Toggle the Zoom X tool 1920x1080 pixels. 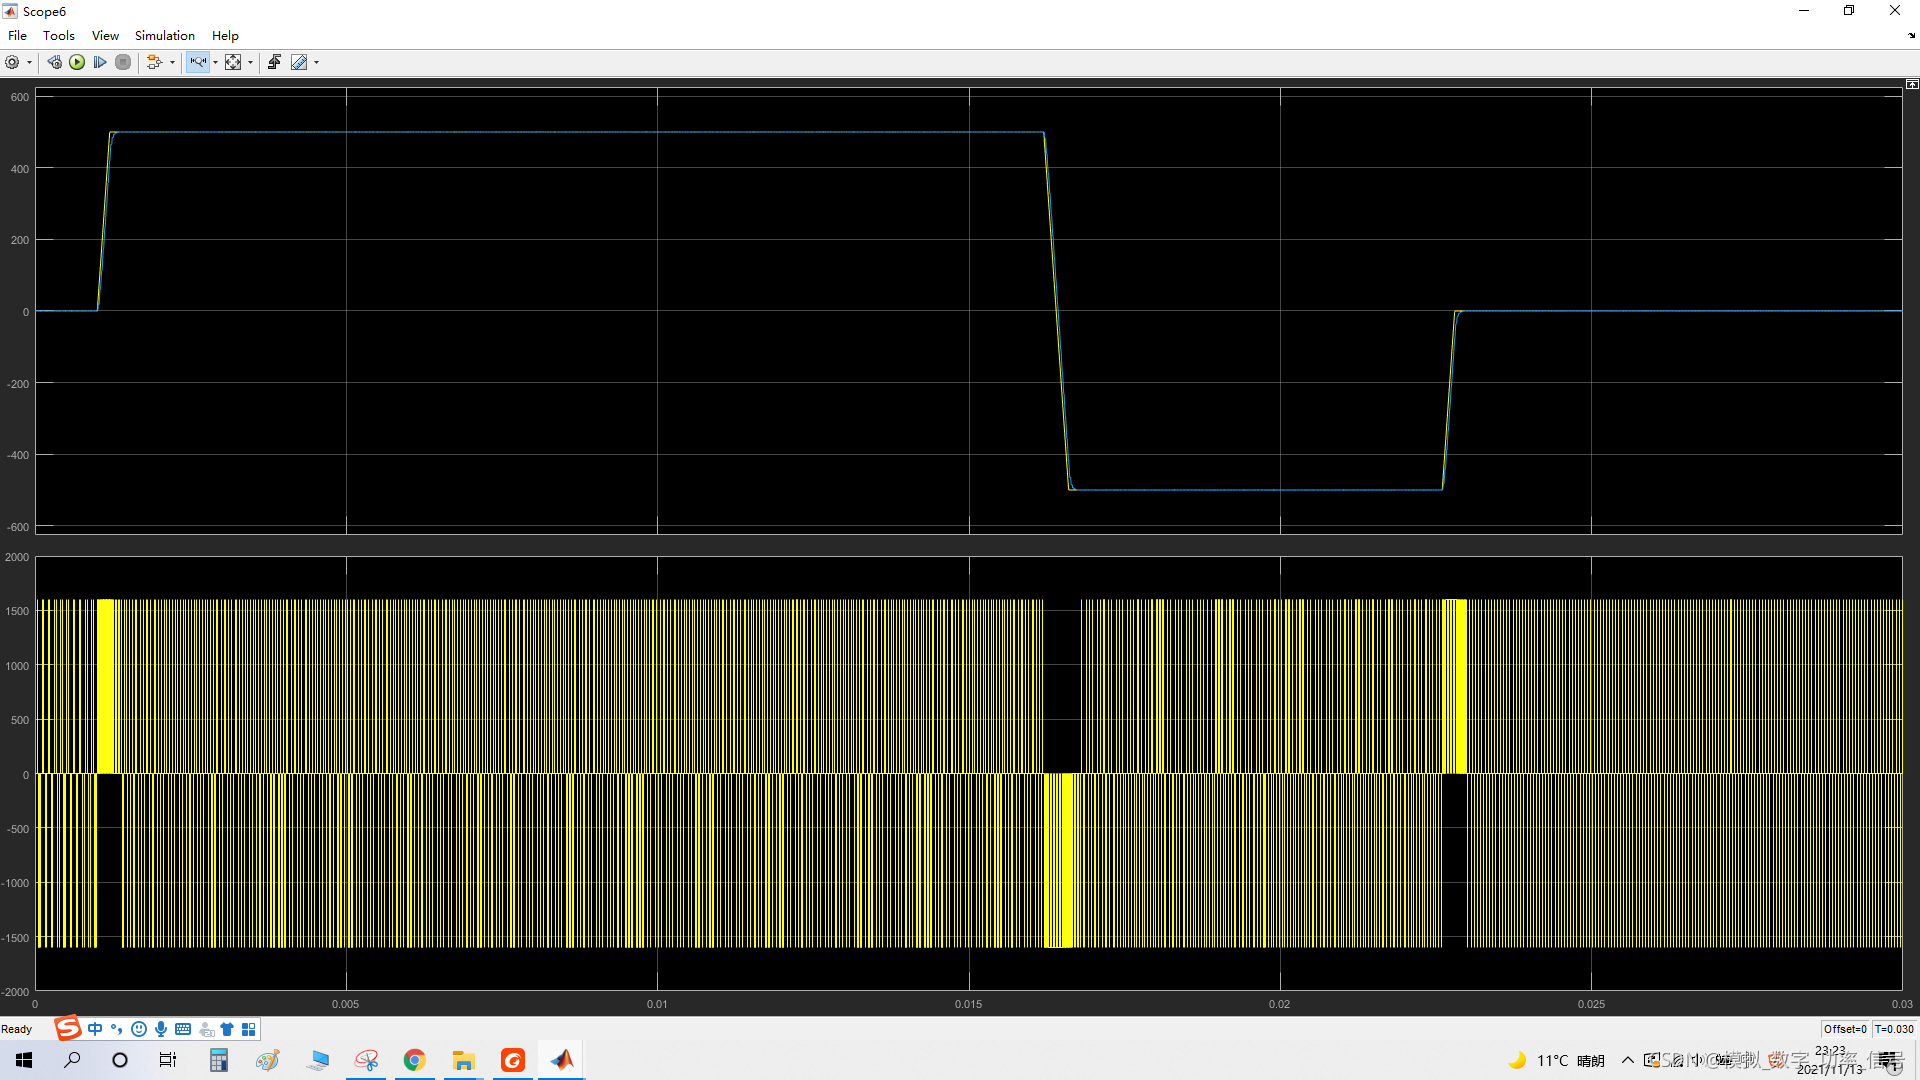pos(198,62)
